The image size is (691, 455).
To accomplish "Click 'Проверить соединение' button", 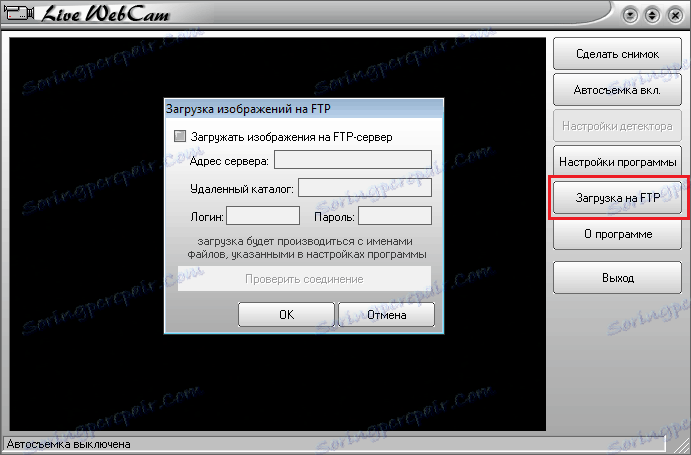I will pyautogui.click(x=304, y=279).
